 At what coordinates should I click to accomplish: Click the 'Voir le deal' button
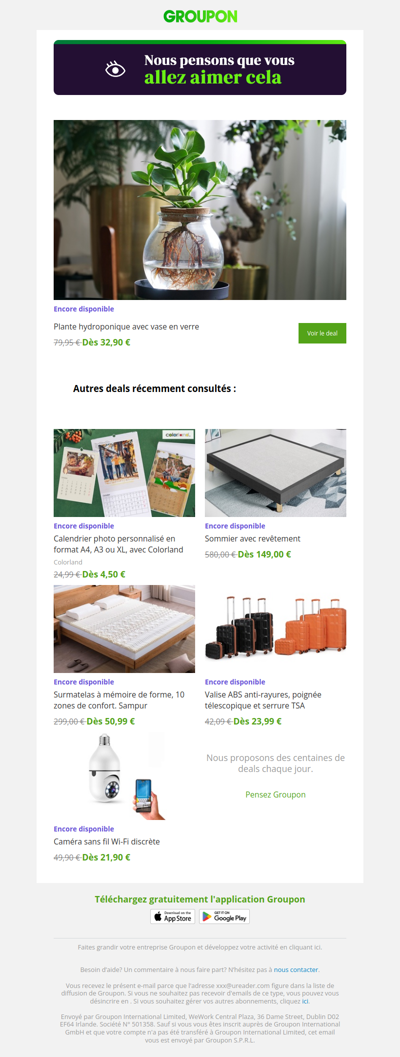[x=322, y=333]
